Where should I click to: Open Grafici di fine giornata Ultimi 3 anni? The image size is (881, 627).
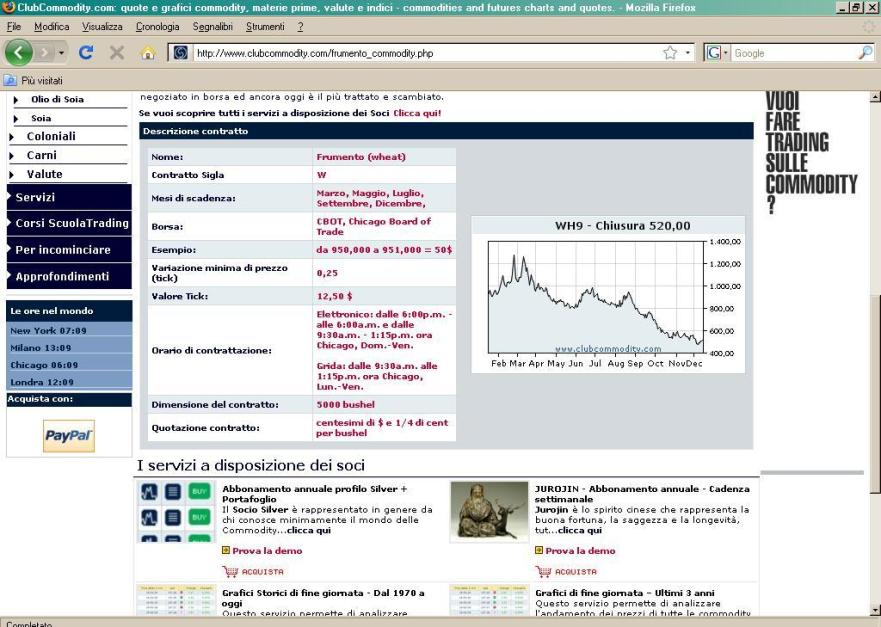coord(625,593)
